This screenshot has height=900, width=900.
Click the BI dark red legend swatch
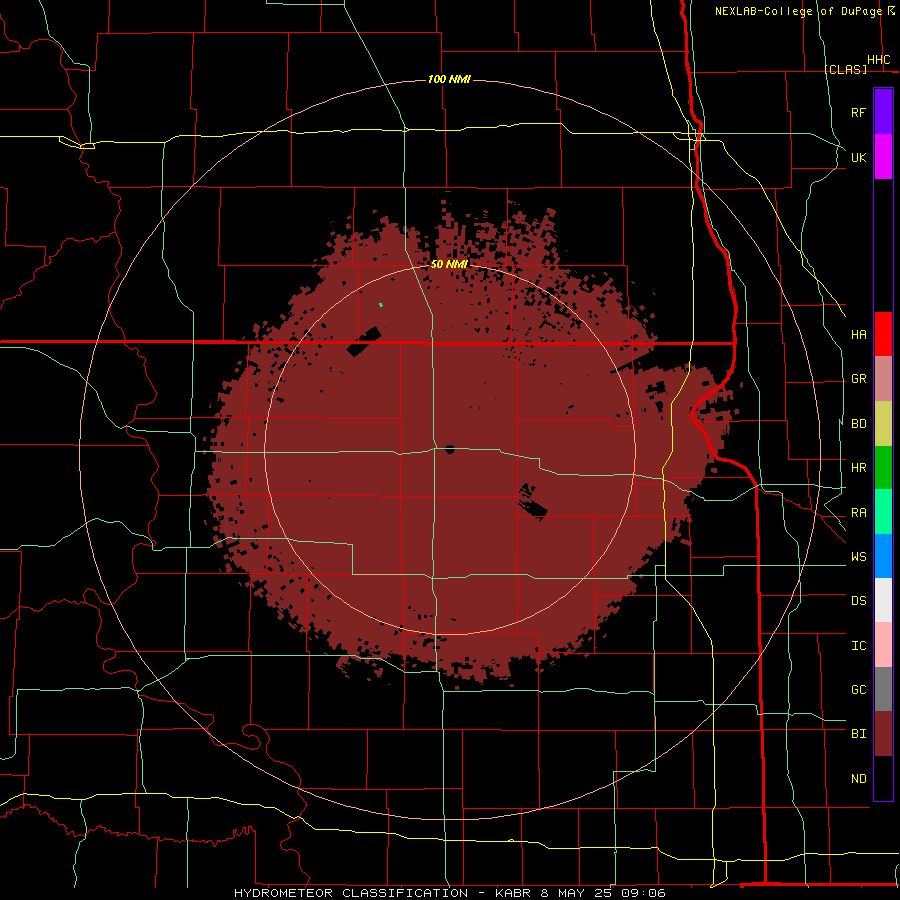pos(883,734)
